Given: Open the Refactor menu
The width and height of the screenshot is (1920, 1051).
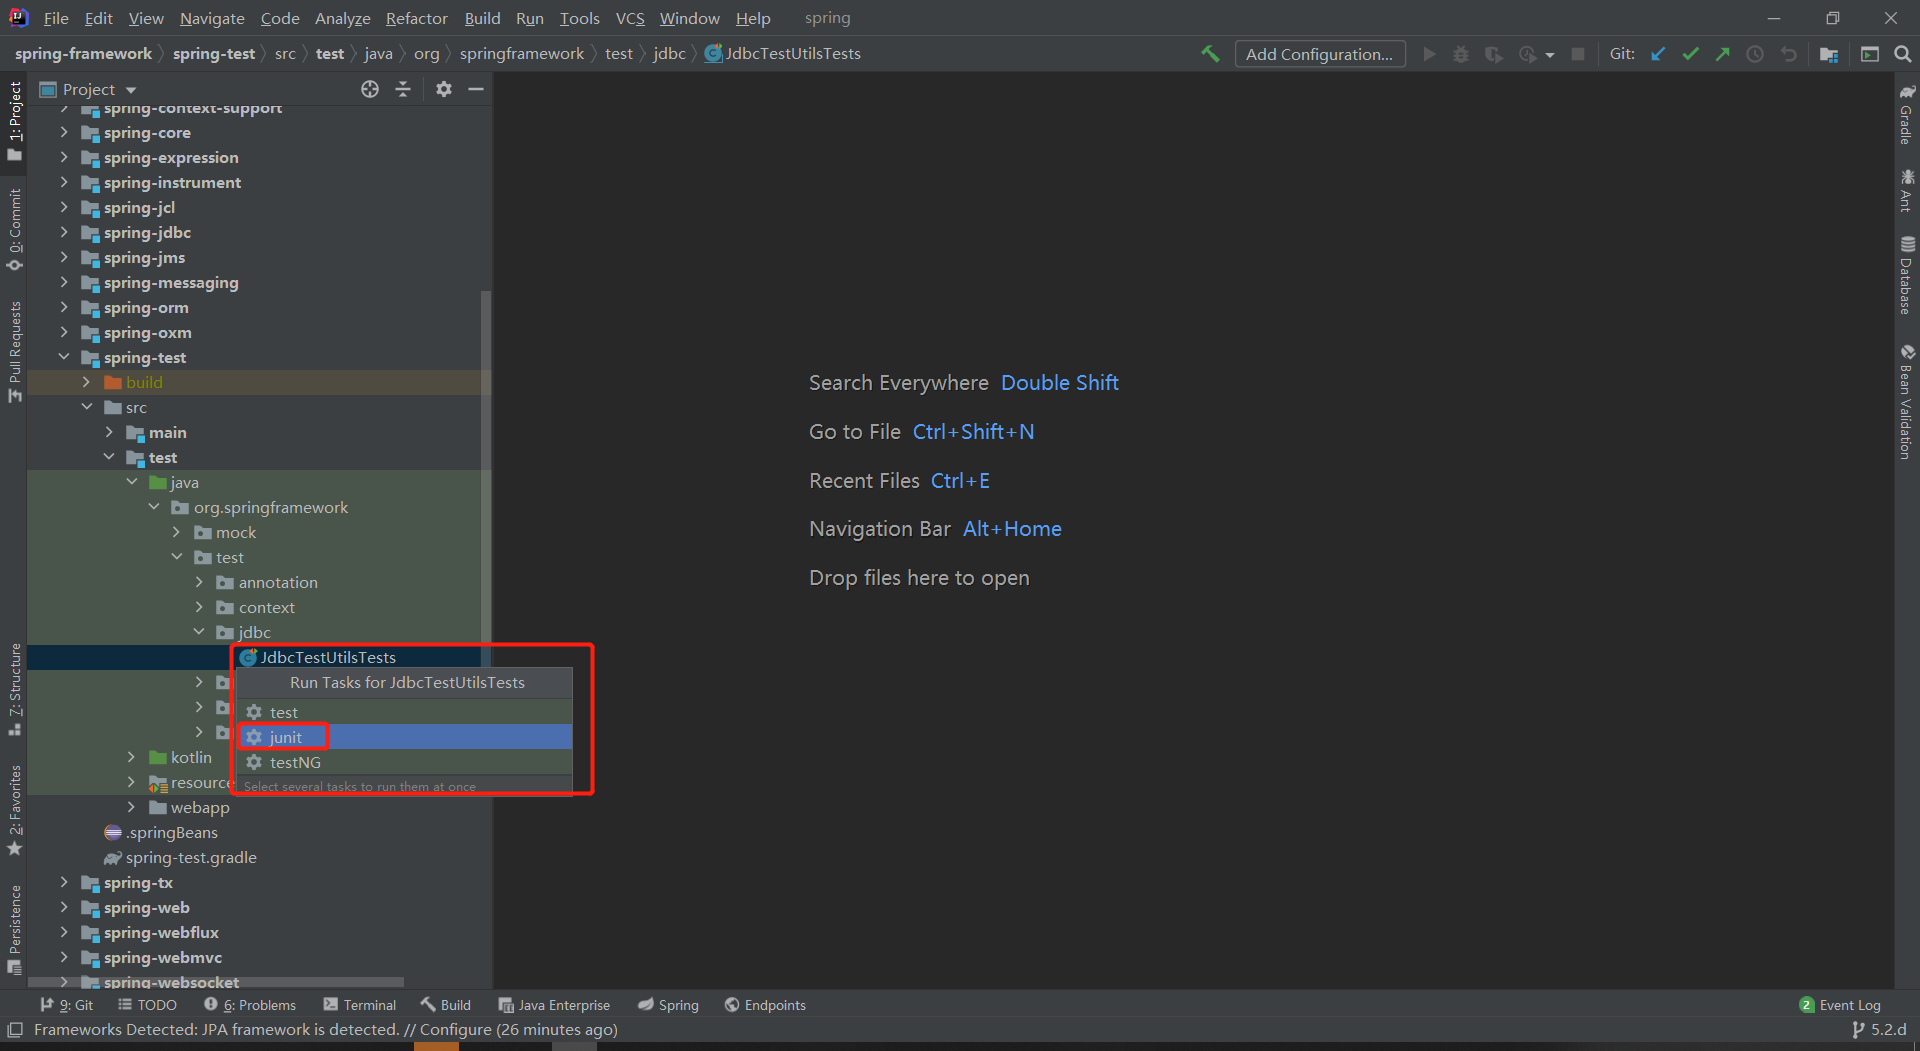Looking at the screenshot, I should 416,18.
